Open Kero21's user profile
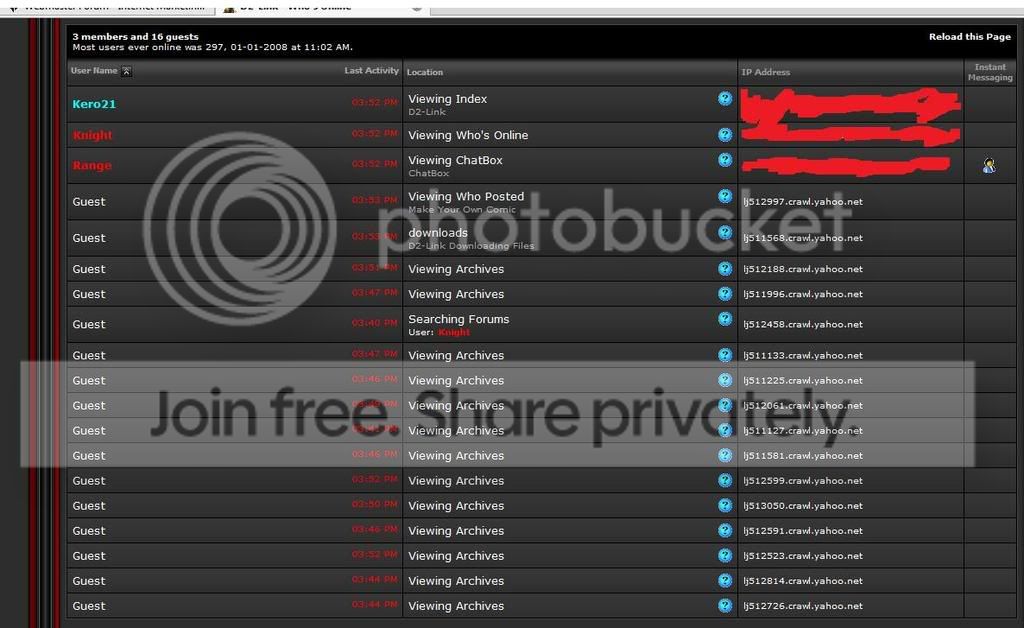Image resolution: width=1024 pixels, height=628 pixels. [94, 104]
